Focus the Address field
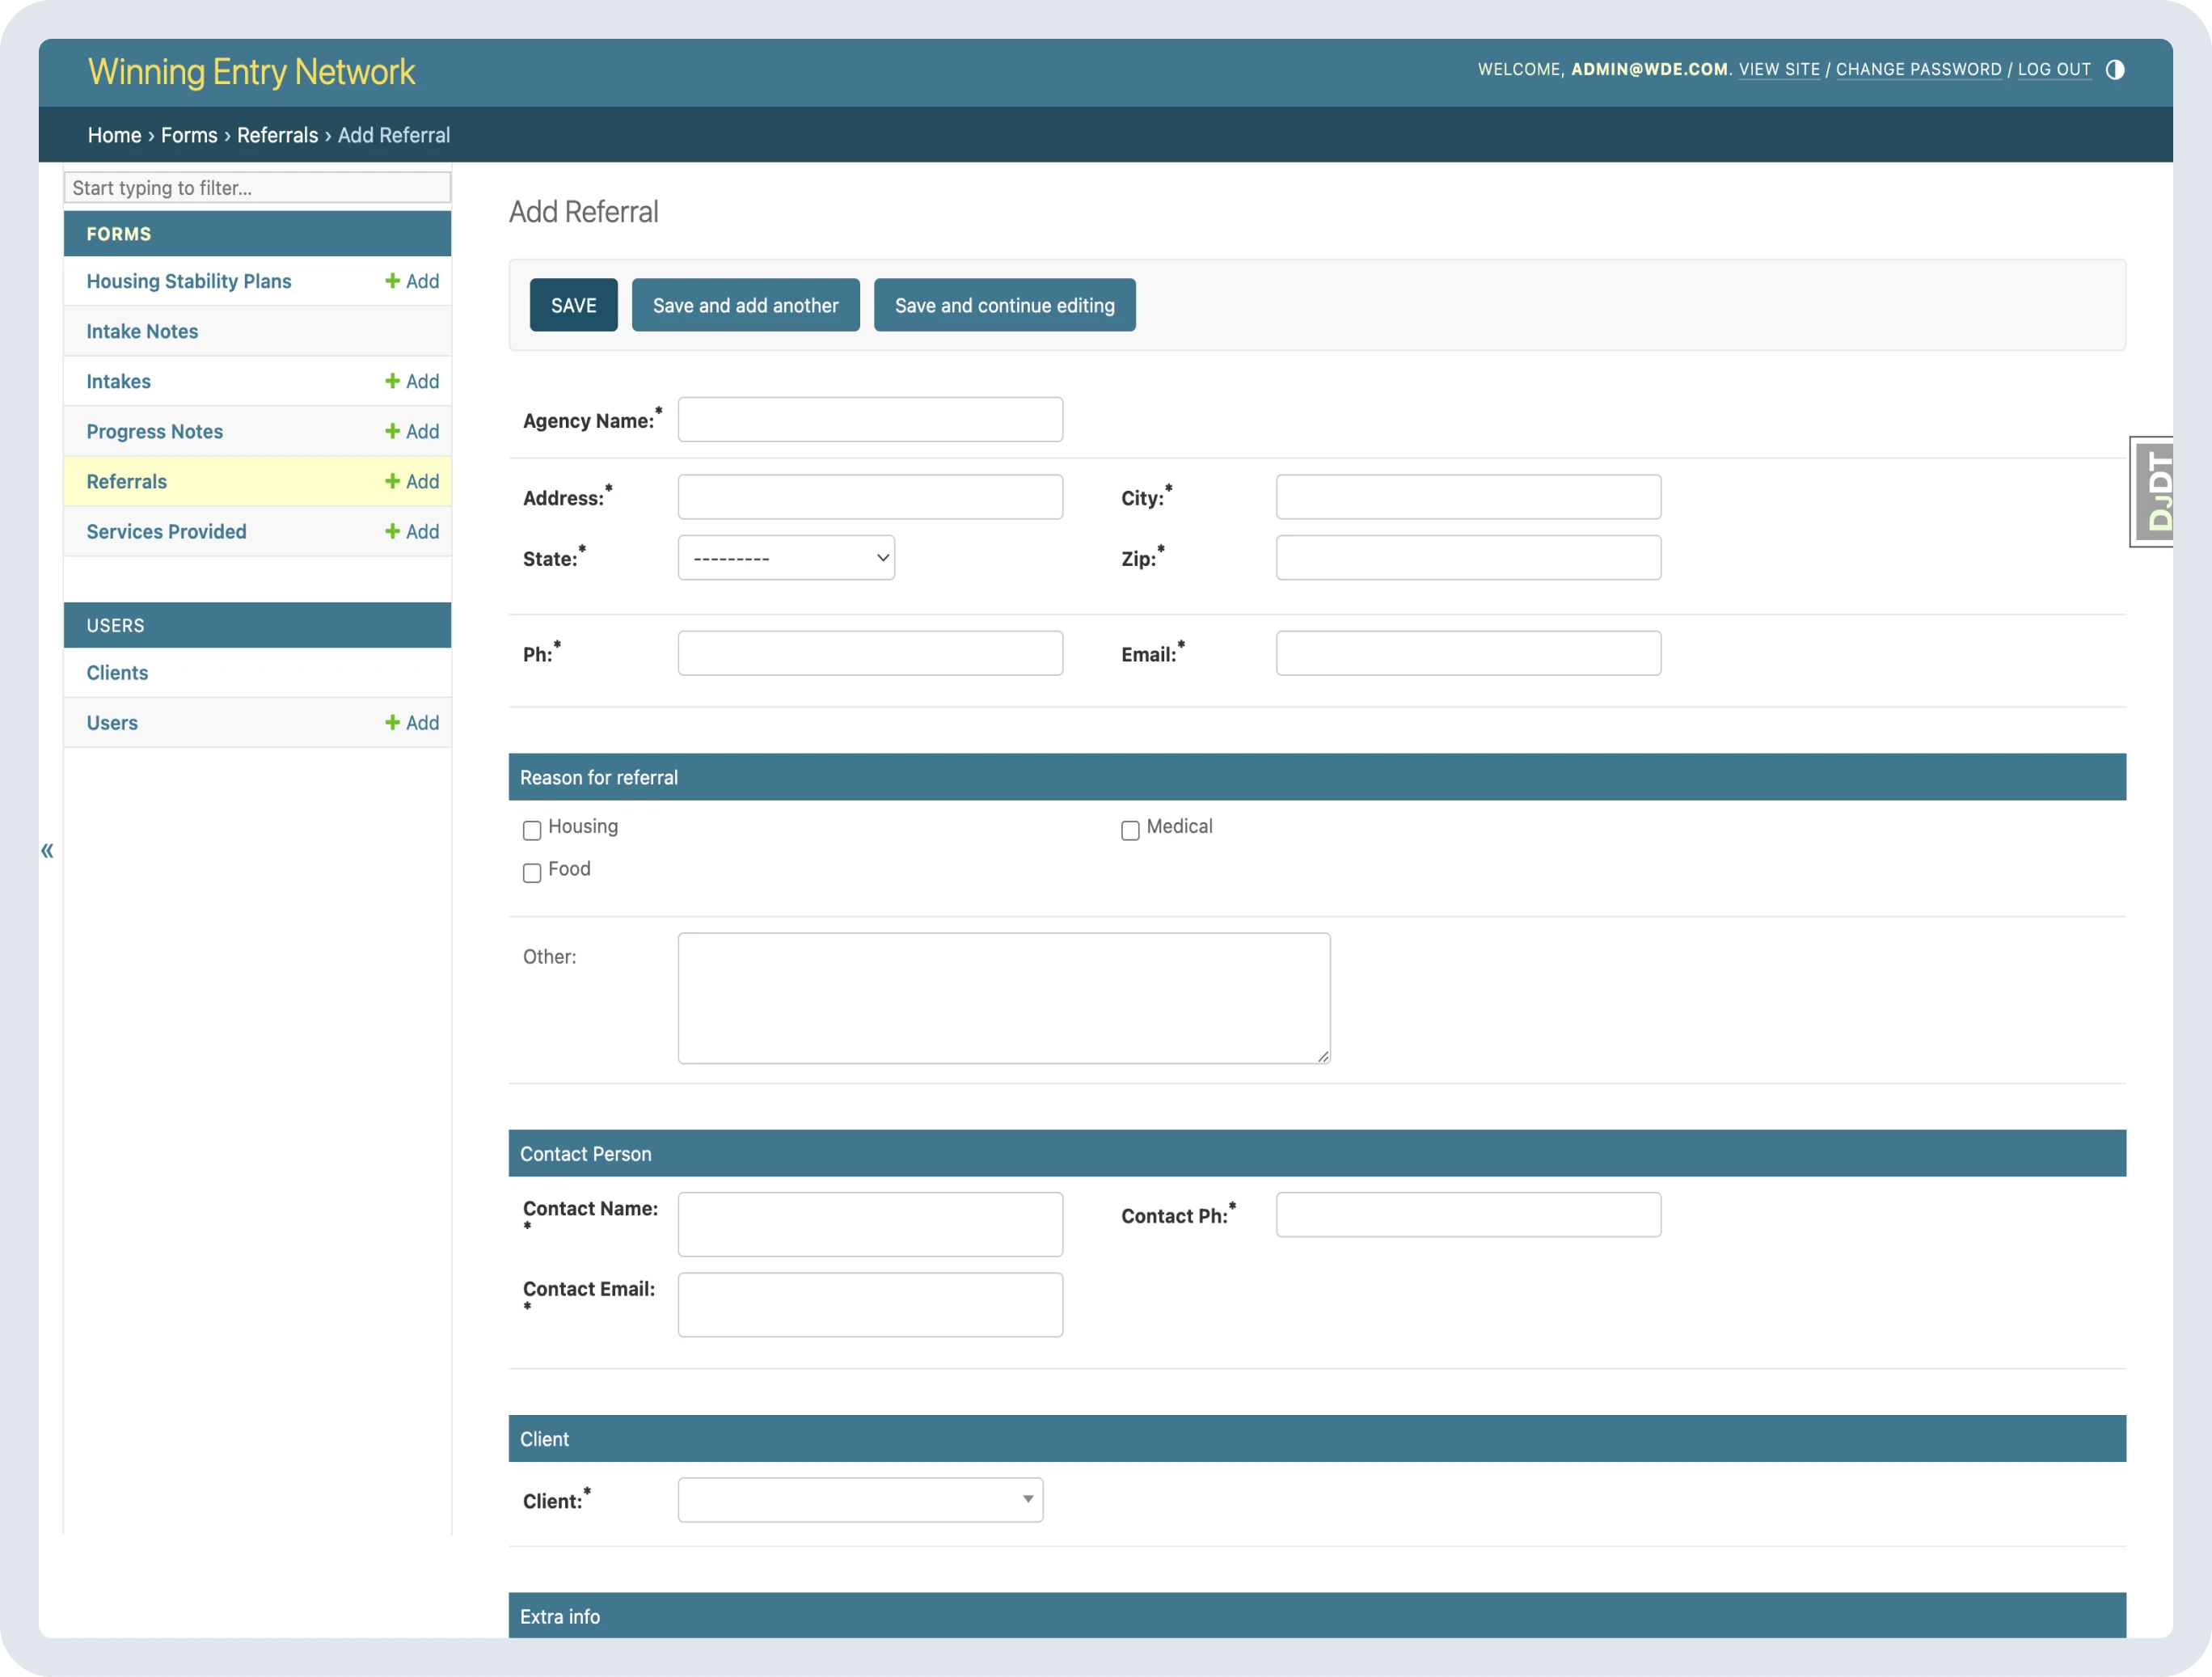Screen dimensions: 2212x1677 (870, 496)
